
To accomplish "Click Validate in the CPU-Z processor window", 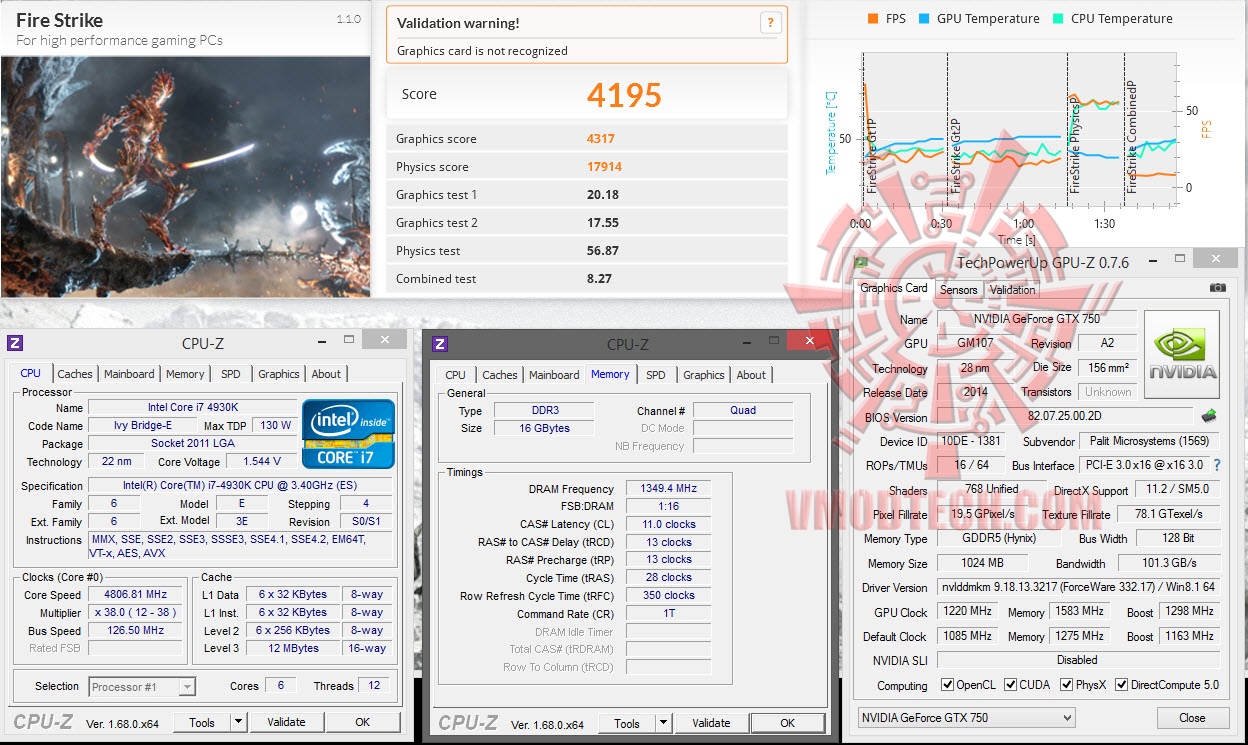I will pos(286,722).
